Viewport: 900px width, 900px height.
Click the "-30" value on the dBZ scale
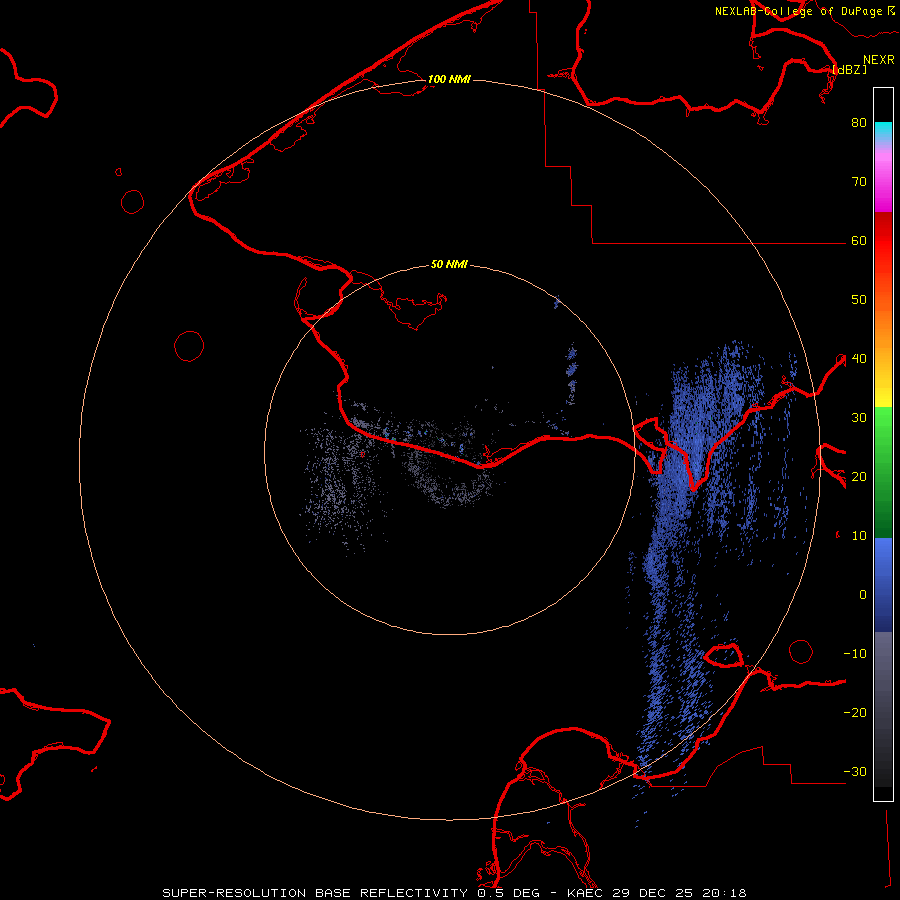[855, 771]
